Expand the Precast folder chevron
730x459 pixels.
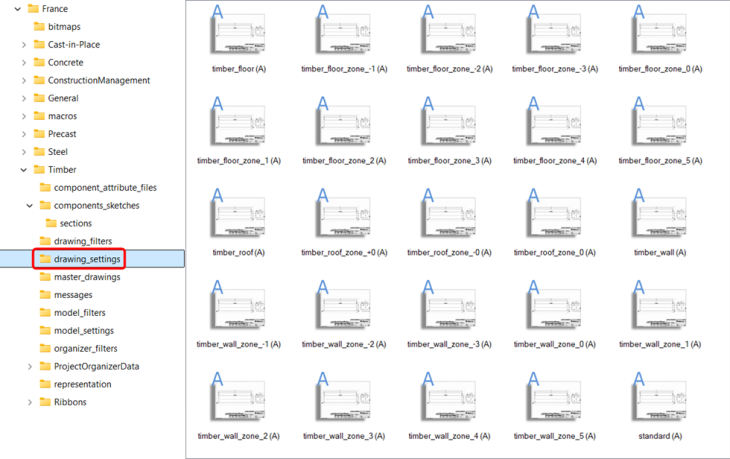(24, 134)
